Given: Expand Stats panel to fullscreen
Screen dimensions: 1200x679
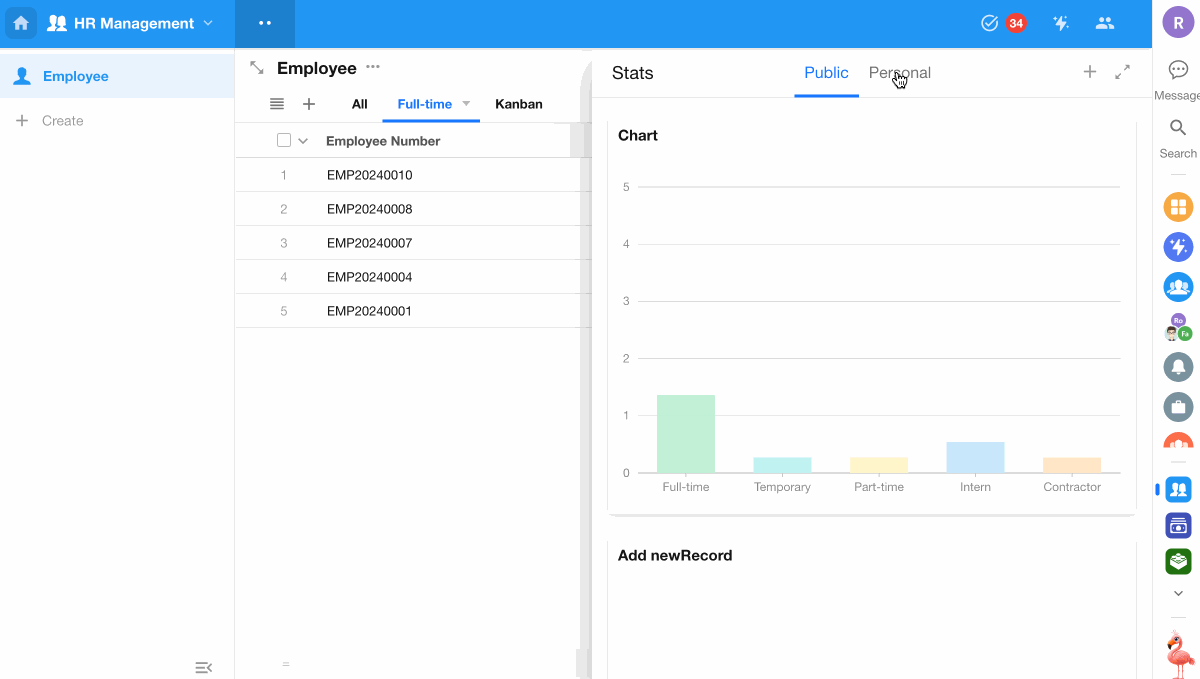Looking at the screenshot, I should click(1122, 72).
